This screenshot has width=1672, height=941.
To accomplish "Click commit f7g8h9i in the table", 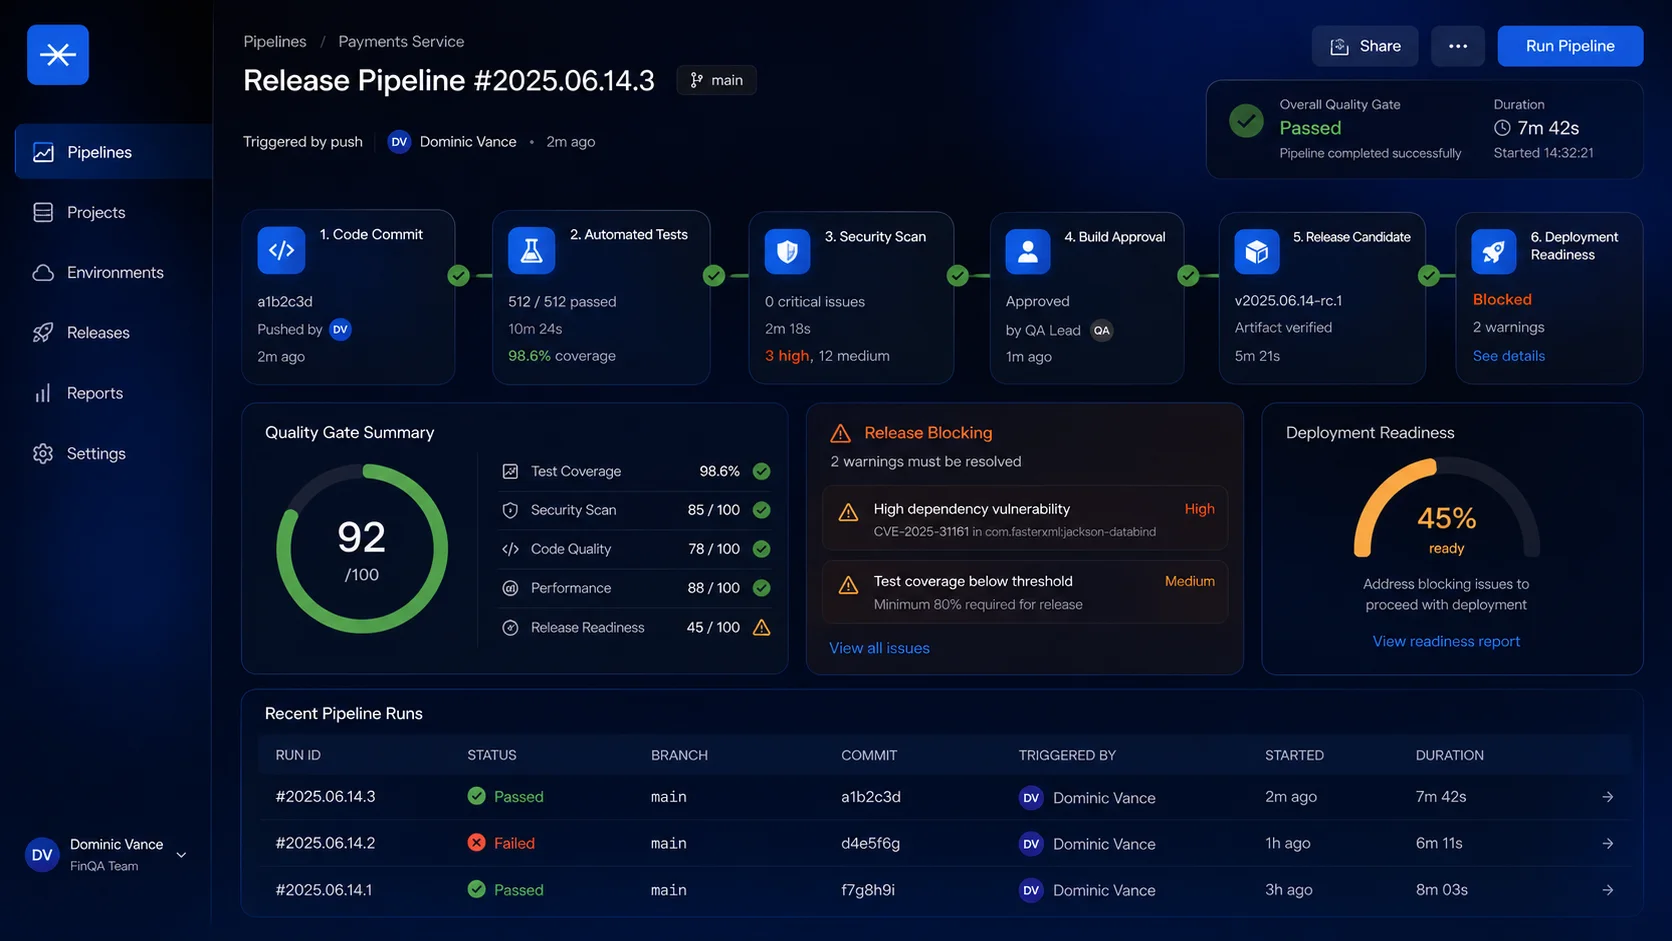I will tap(868, 890).
